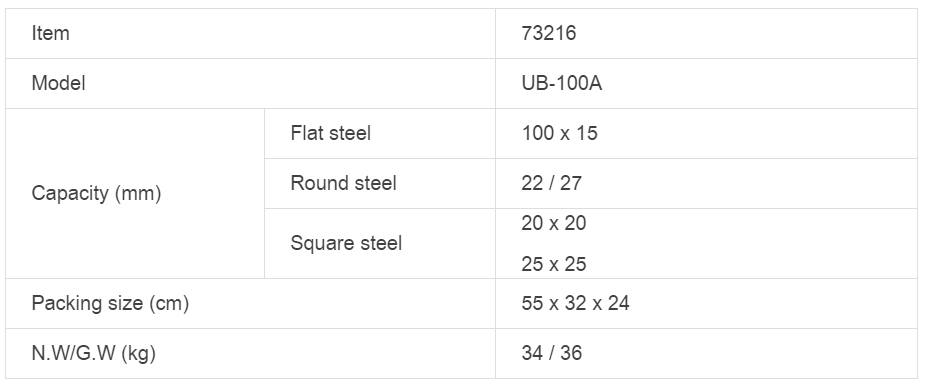Select item number 73216
The width and height of the screenshot is (926, 388).
tap(549, 33)
